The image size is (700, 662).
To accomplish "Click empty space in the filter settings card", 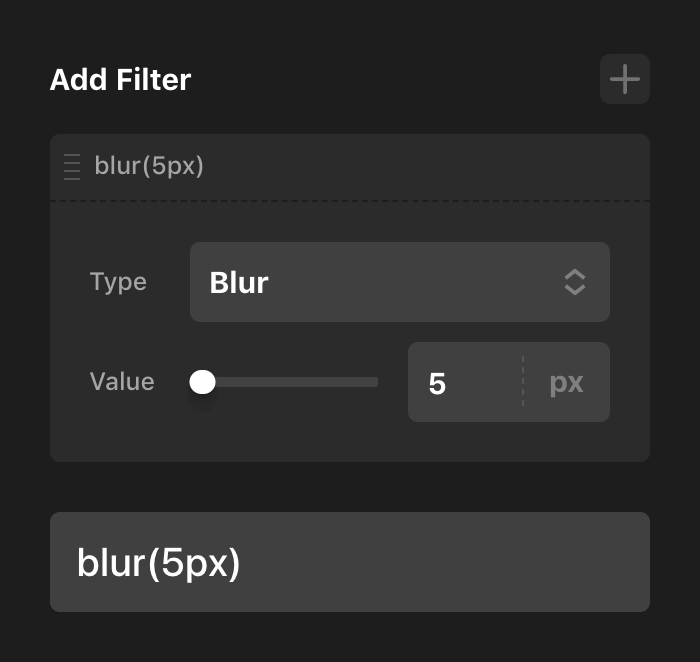I will tap(350, 440).
